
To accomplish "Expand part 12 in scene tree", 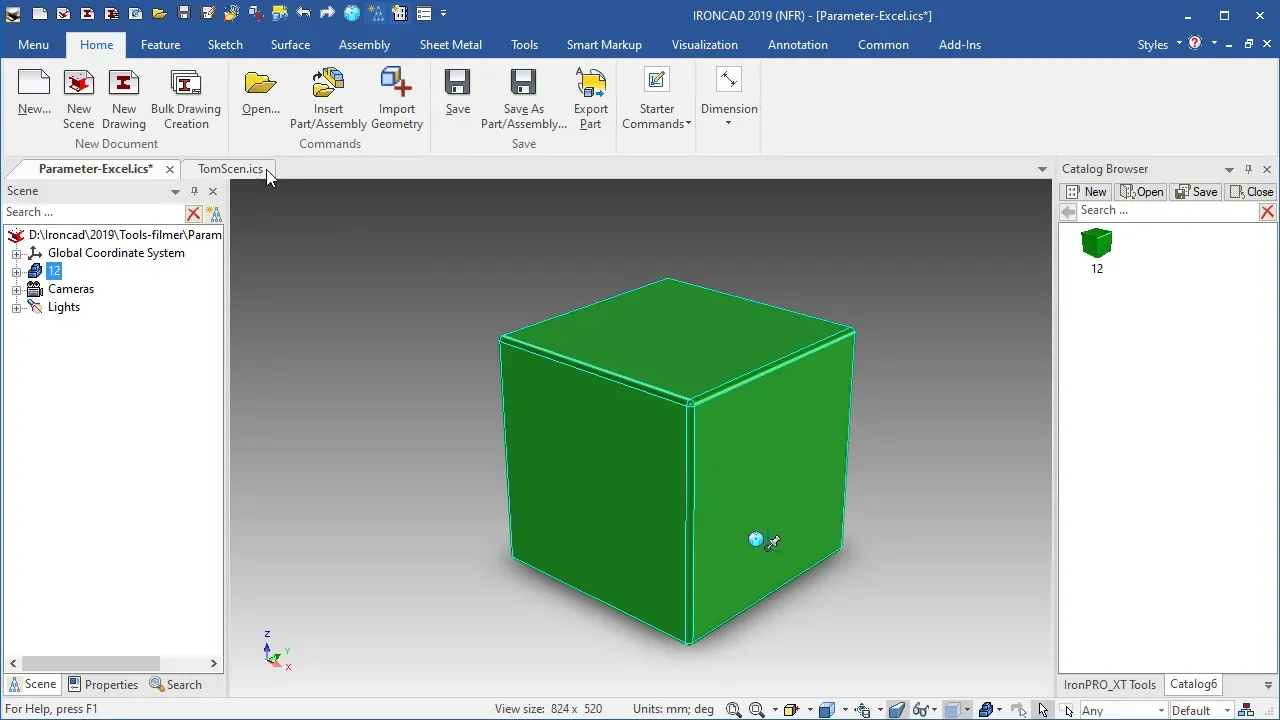I will pos(16,272).
